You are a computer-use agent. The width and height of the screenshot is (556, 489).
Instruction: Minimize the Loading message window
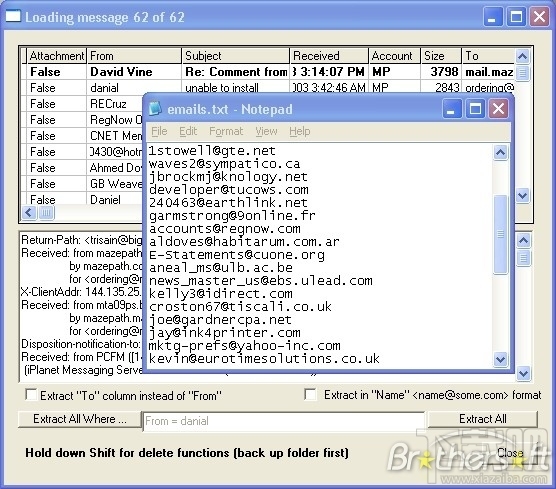coord(493,17)
